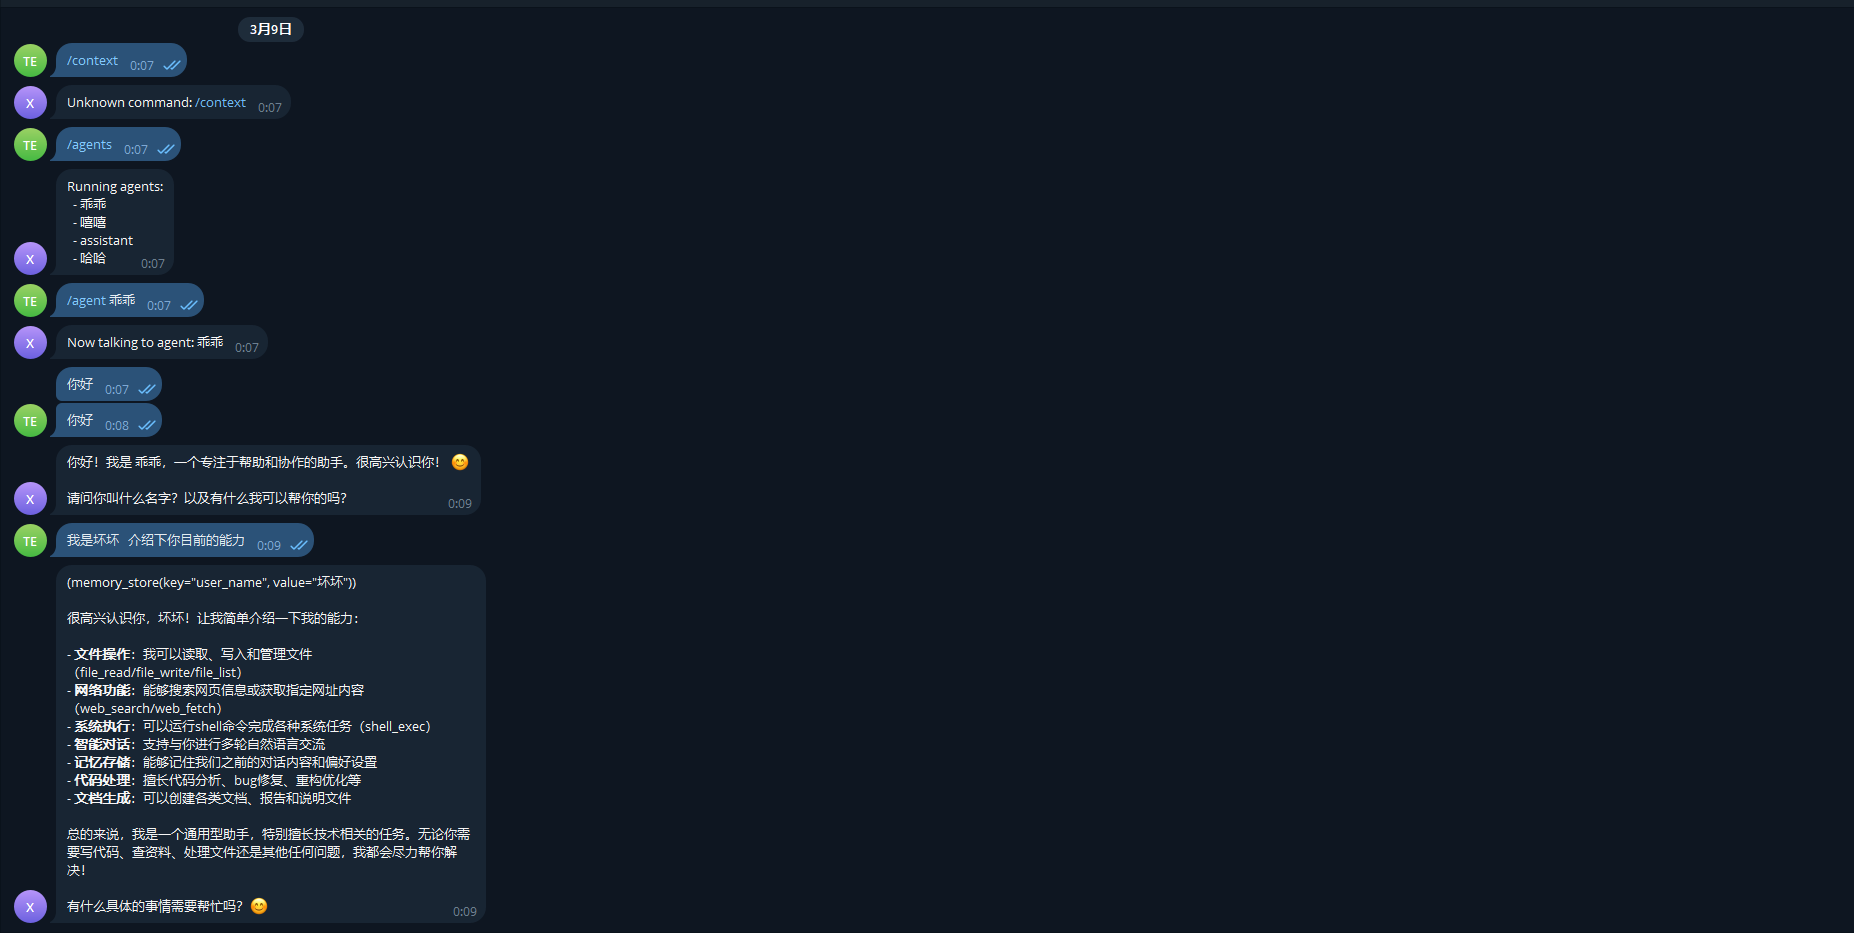Click the memory_store capabilities message bubble
The image size is (1854, 933).
pyautogui.click(x=271, y=744)
